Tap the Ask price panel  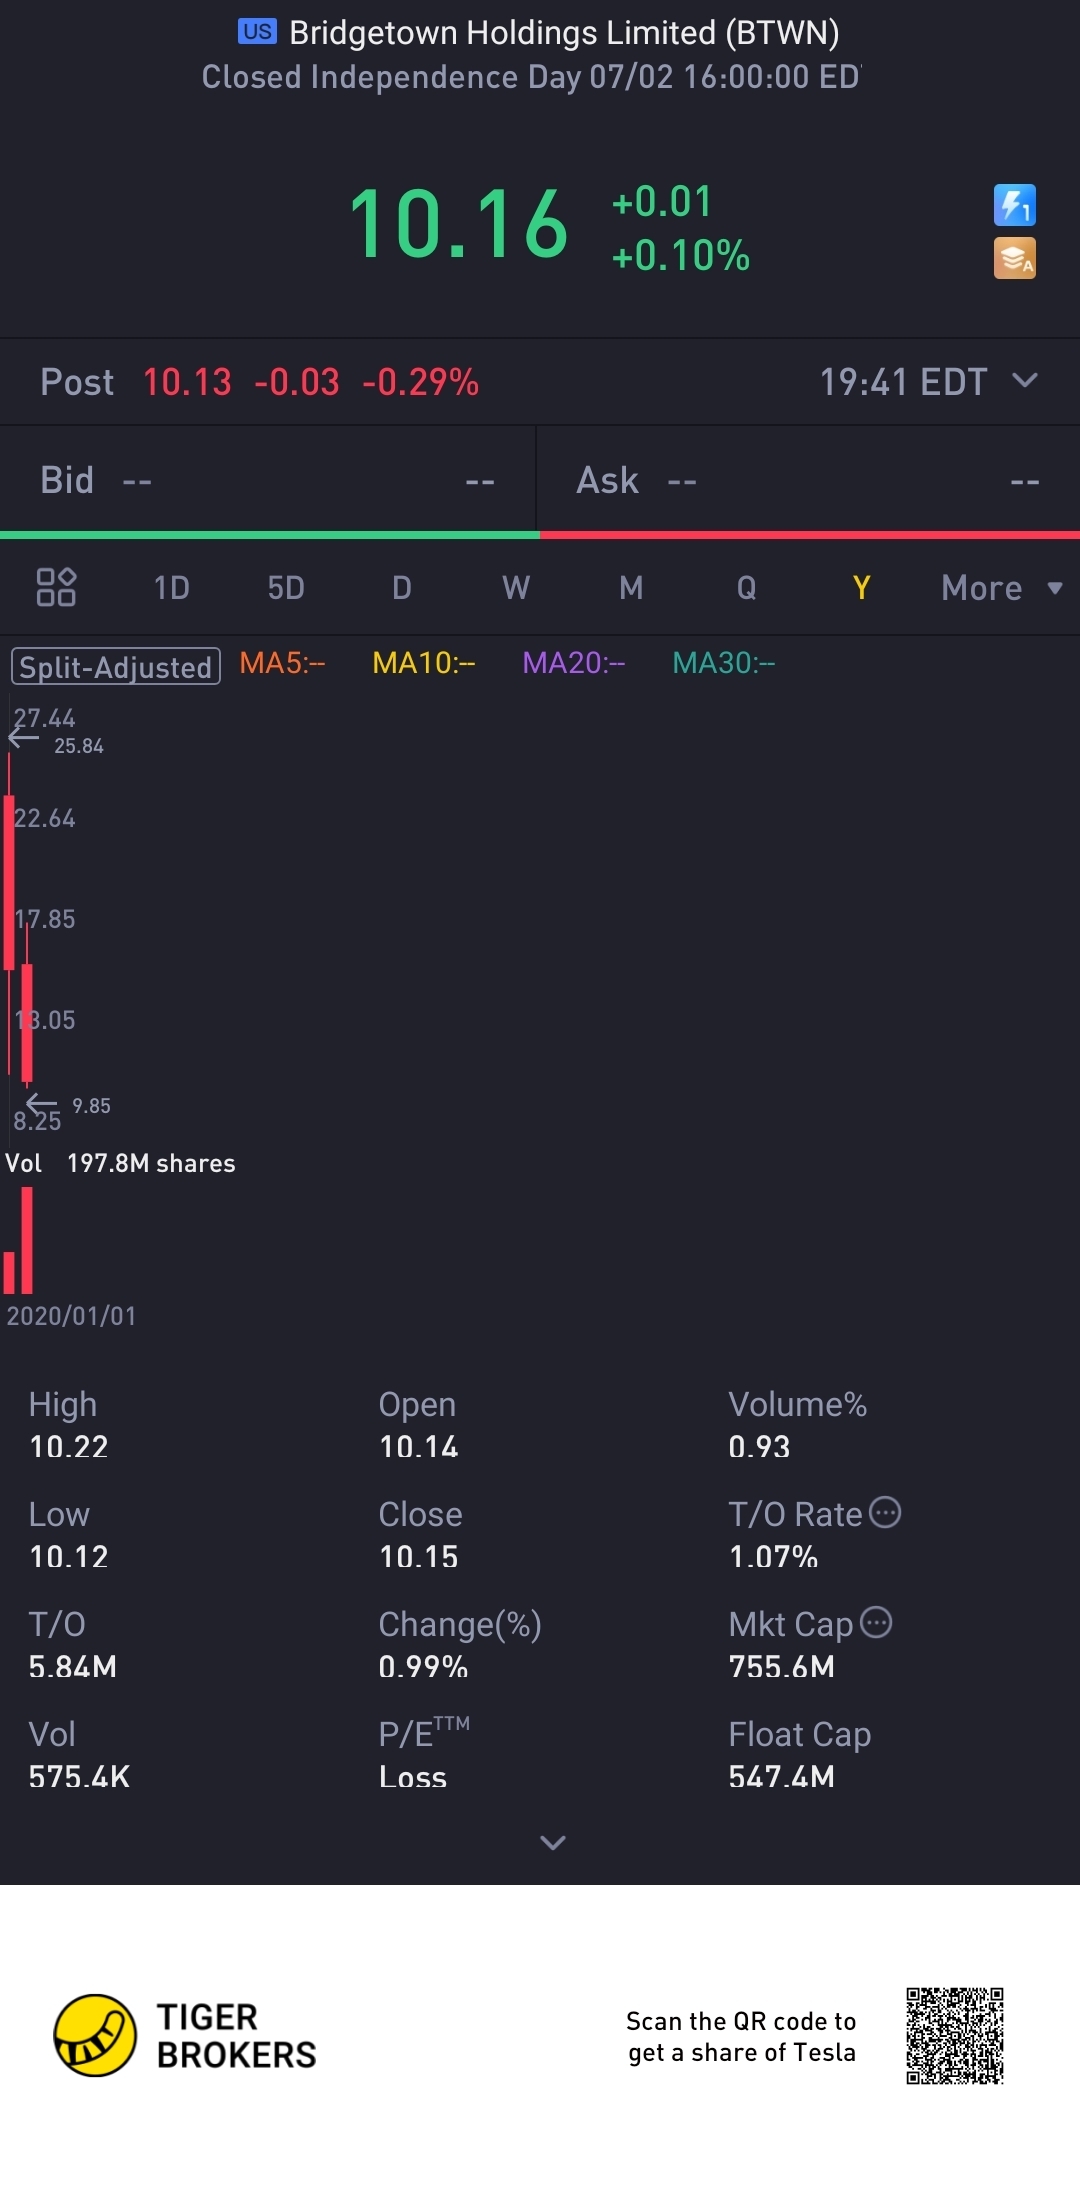pyautogui.click(x=808, y=480)
